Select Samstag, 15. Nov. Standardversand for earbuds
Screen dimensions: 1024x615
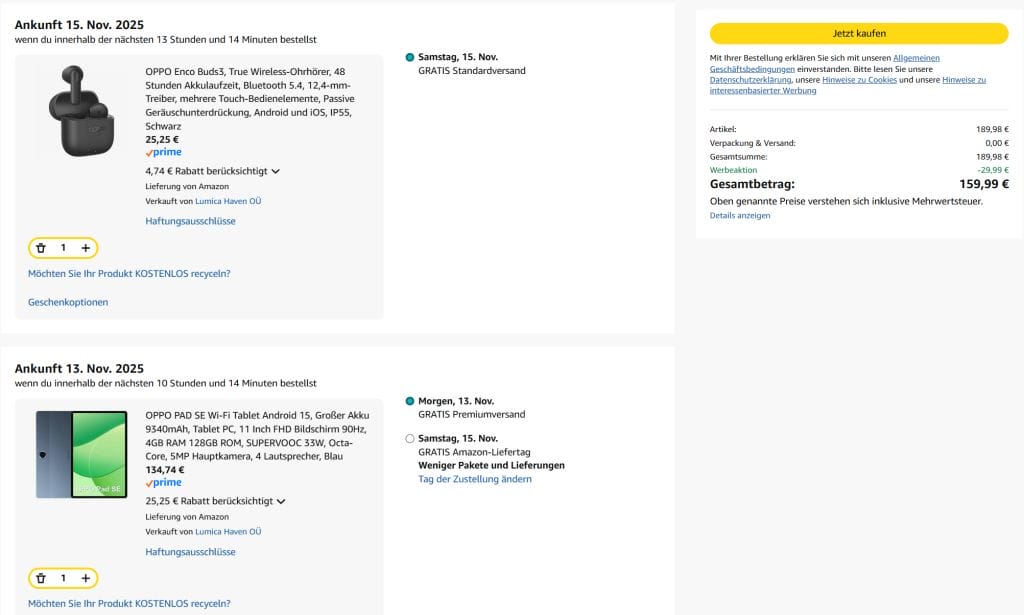pos(410,58)
